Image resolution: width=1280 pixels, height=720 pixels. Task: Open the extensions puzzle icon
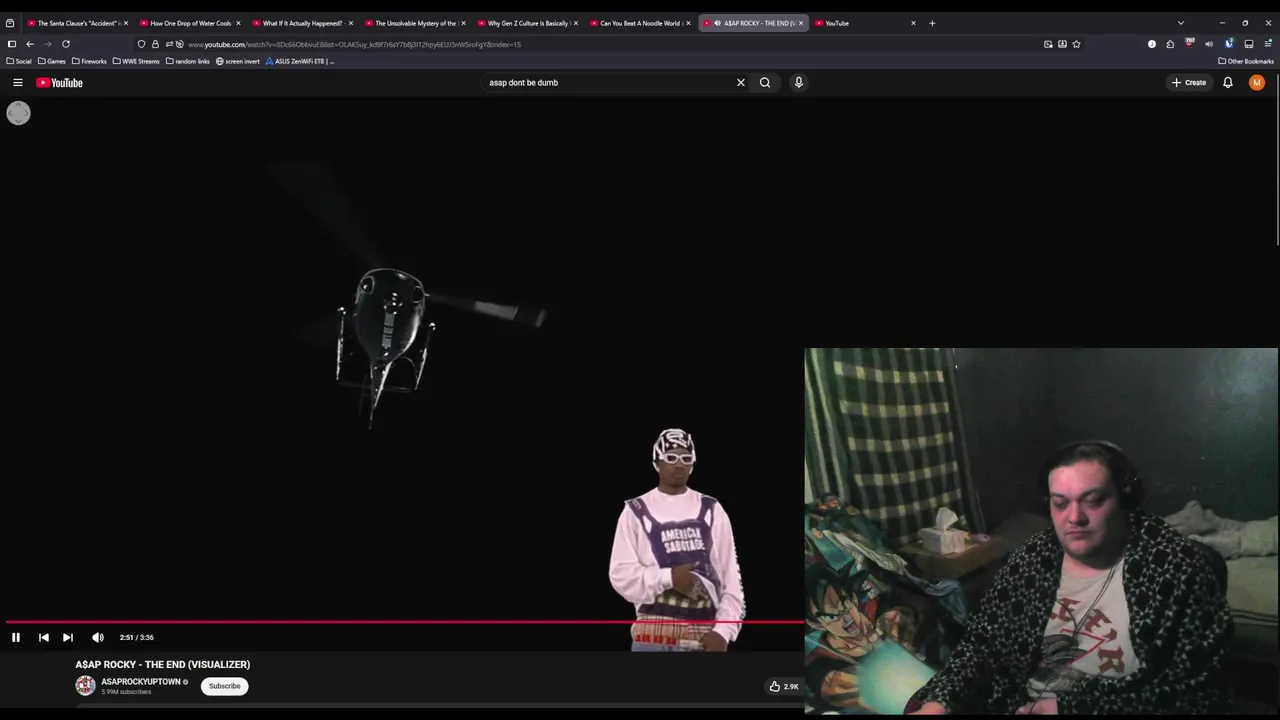[x=1170, y=44]
